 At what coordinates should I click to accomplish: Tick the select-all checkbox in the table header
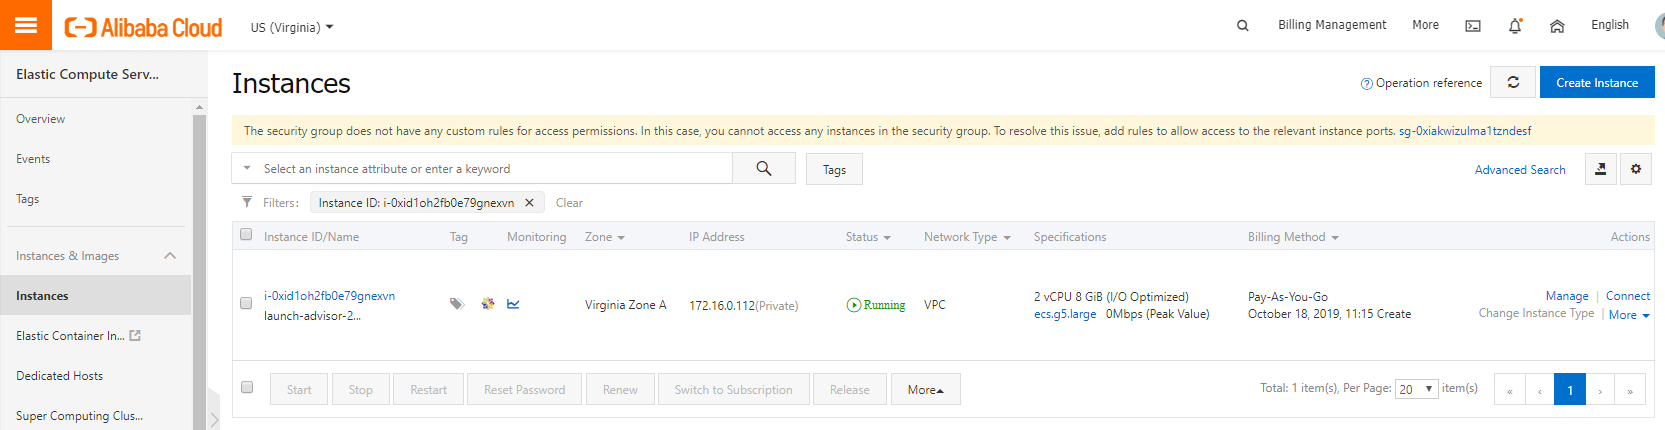246,235
